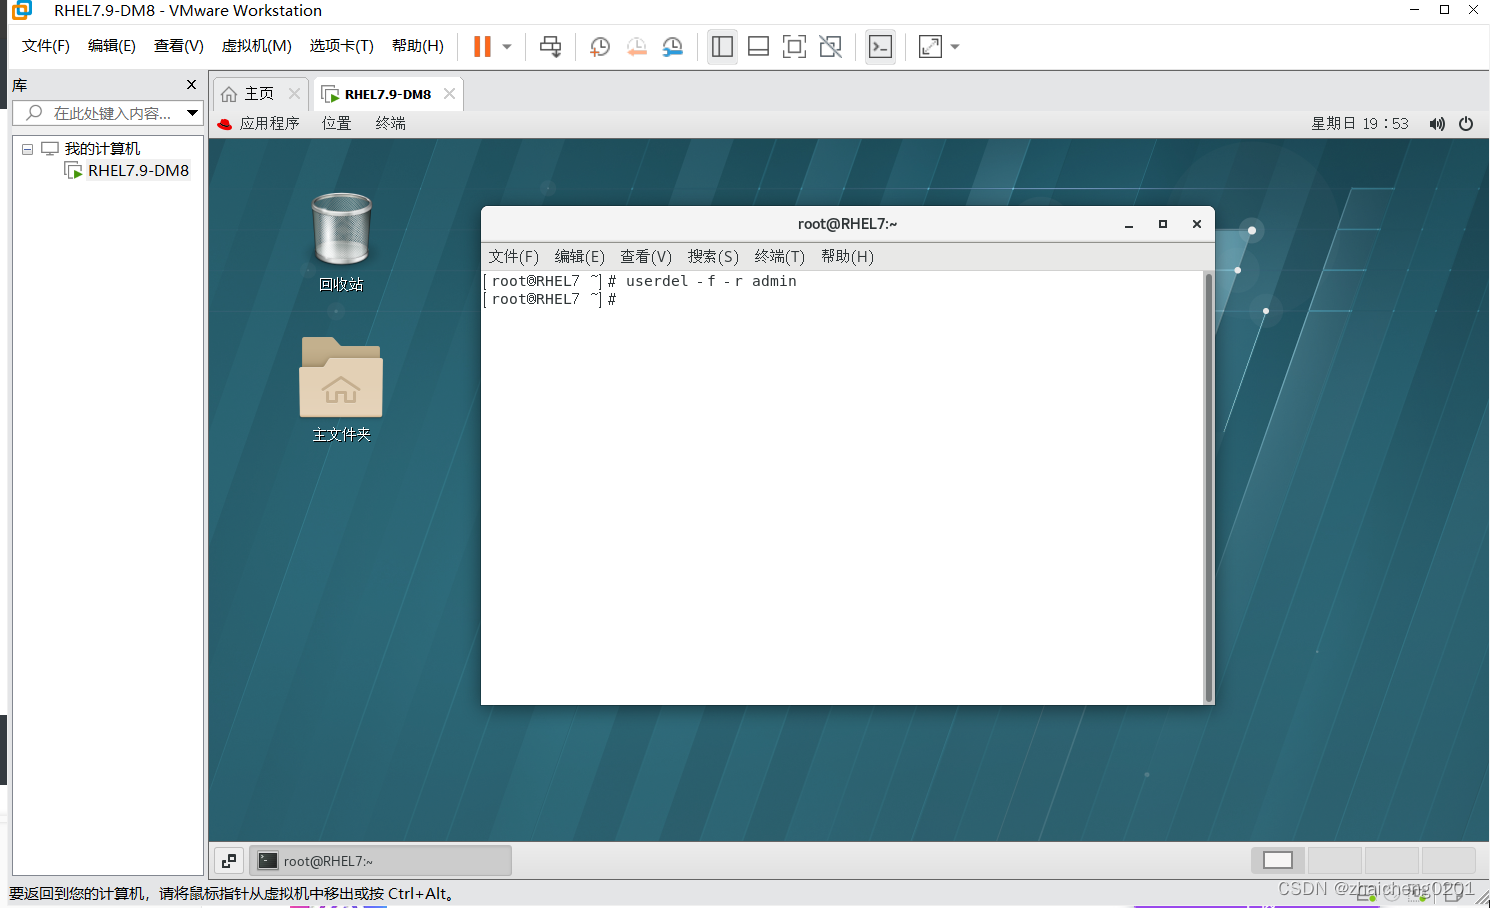Click the VMware Workstation title bar logo
Image resolution: width=1490 pixels, height=908 pixels.
(x=22, y=10)
